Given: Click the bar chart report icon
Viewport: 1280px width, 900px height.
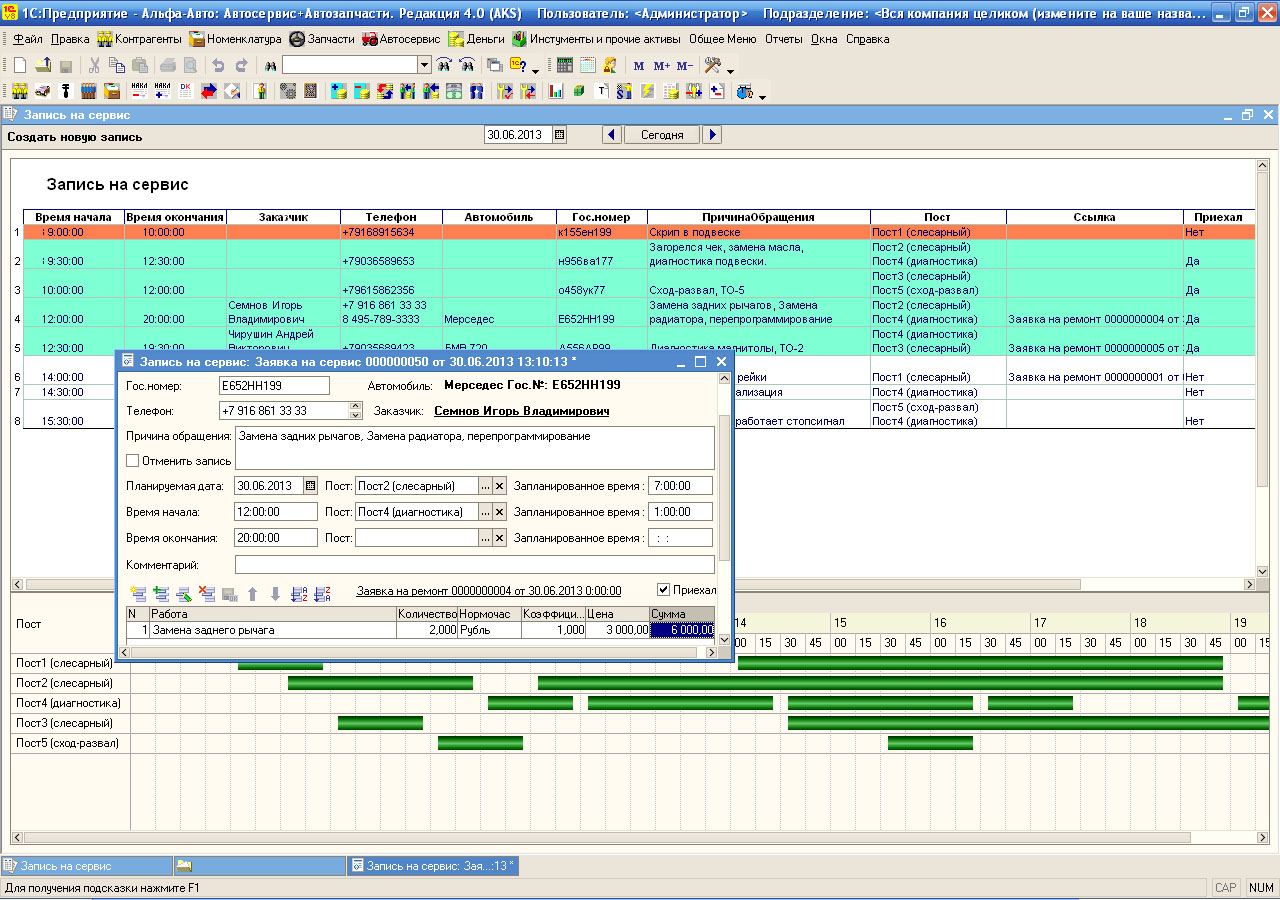Looking at the screenshot, I should [556, 92].
